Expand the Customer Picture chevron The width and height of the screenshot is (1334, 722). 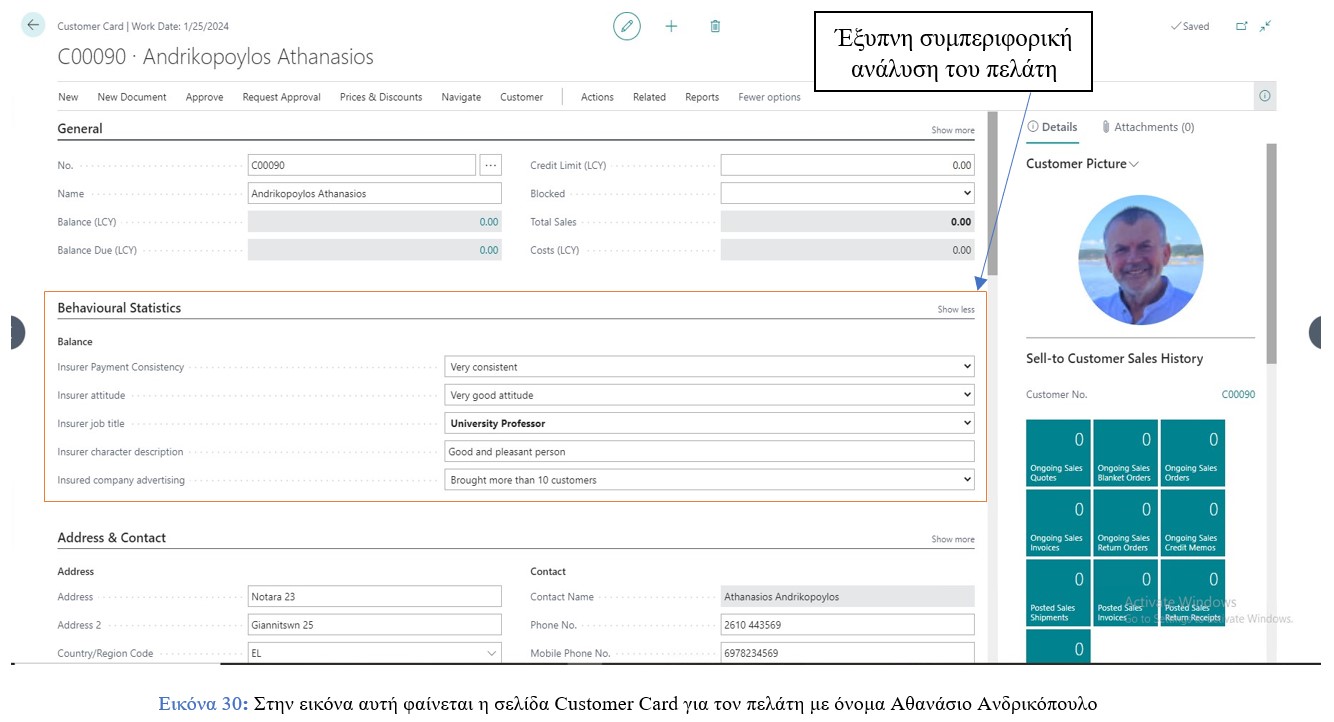pos(1134,164)
